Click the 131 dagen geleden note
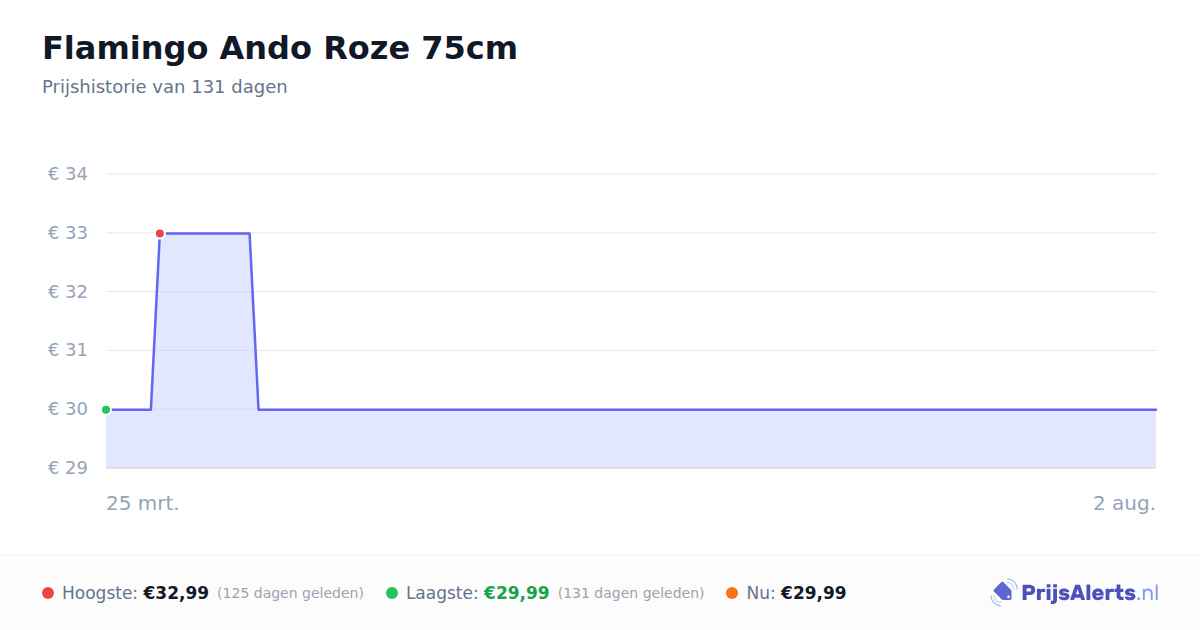Viewport: 1200px width, 630px height. pyautogui.click(x=631, y=593)
